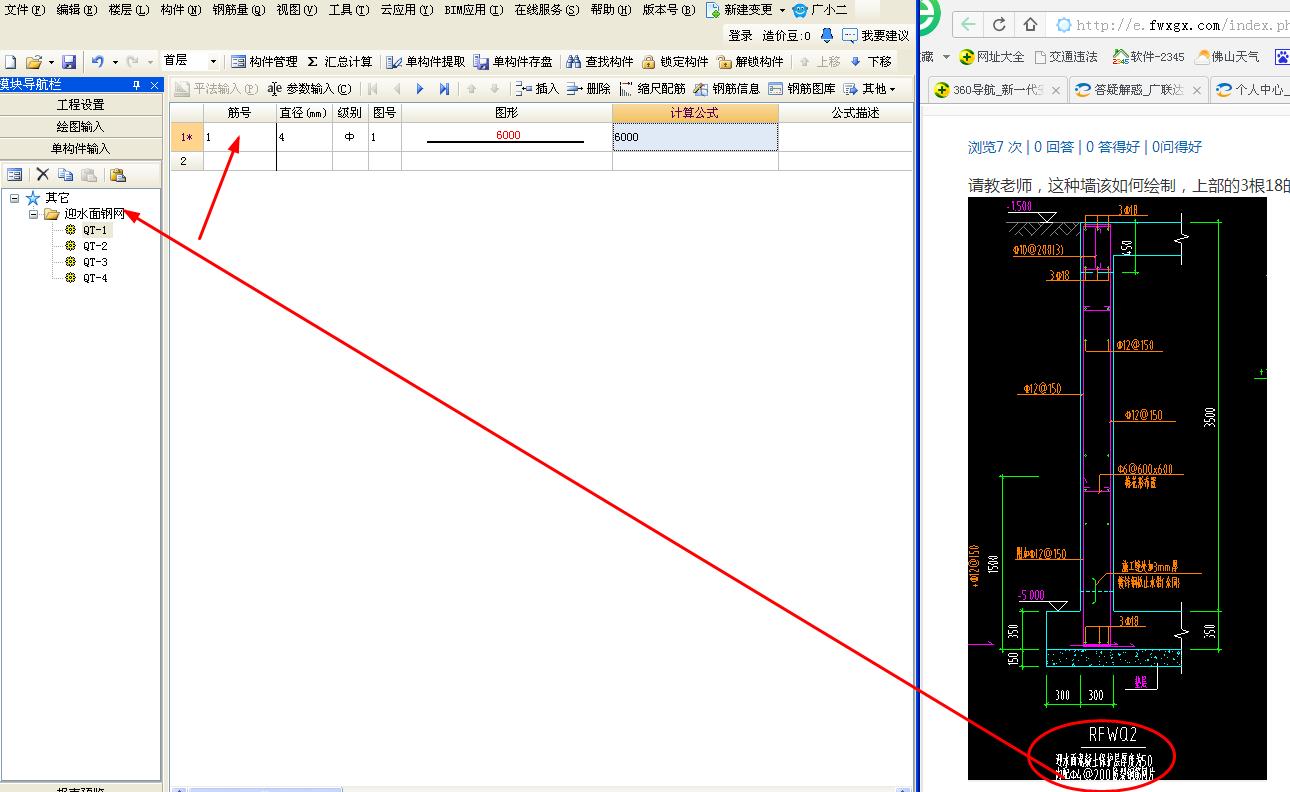
Task: Click the Open folder icon
Action: 34,62
